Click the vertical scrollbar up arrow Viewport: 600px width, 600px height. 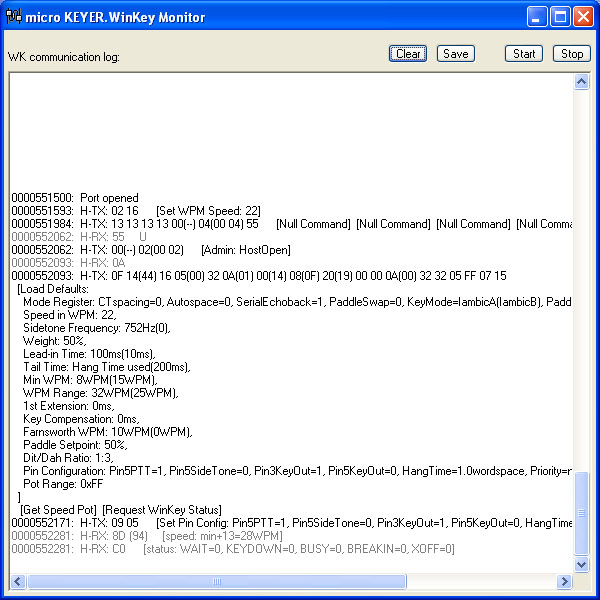(x=581, y=82)
